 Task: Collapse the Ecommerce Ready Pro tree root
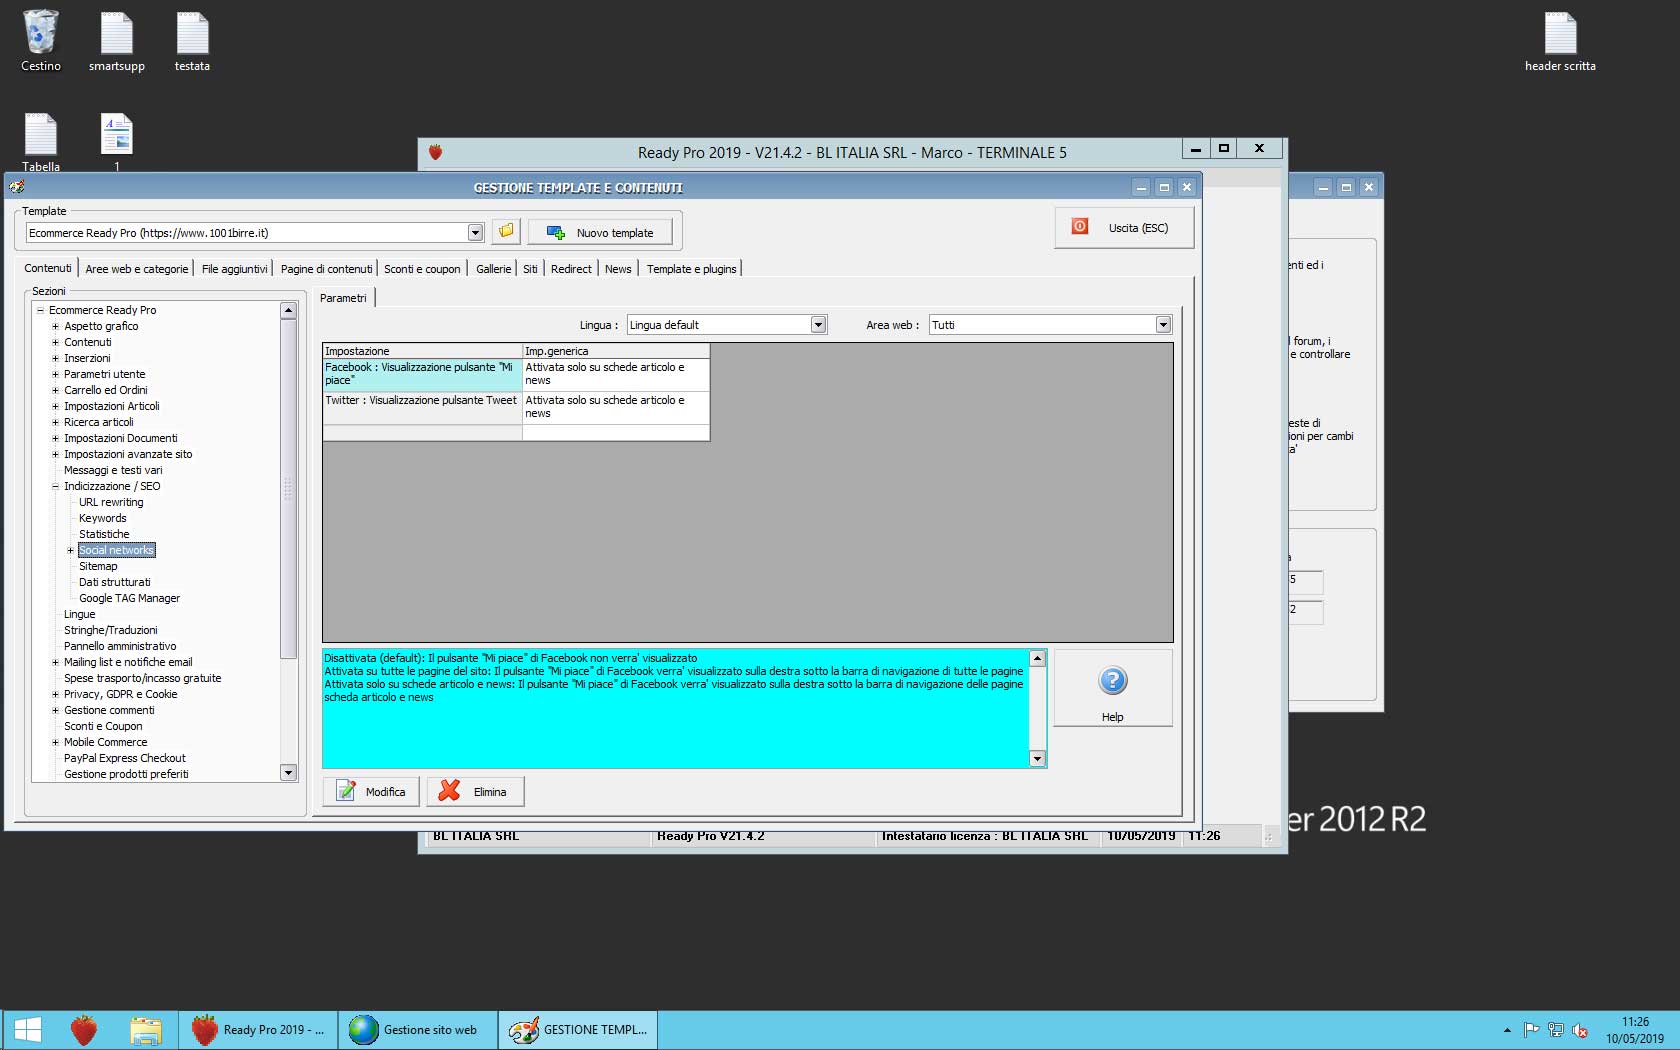41,310
